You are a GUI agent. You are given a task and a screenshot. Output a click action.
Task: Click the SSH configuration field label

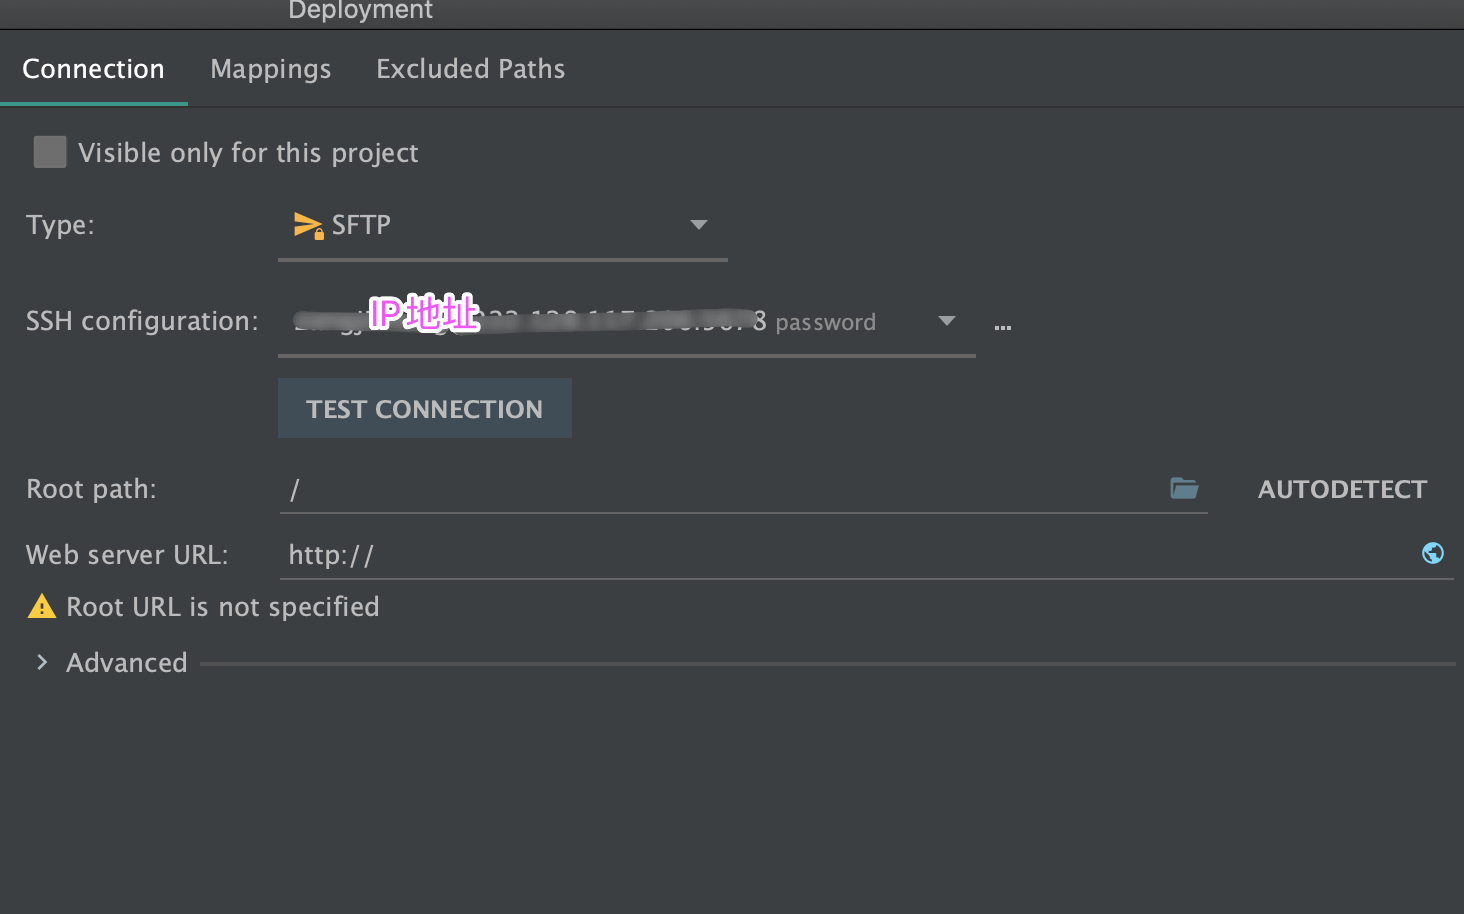[142, 321]
